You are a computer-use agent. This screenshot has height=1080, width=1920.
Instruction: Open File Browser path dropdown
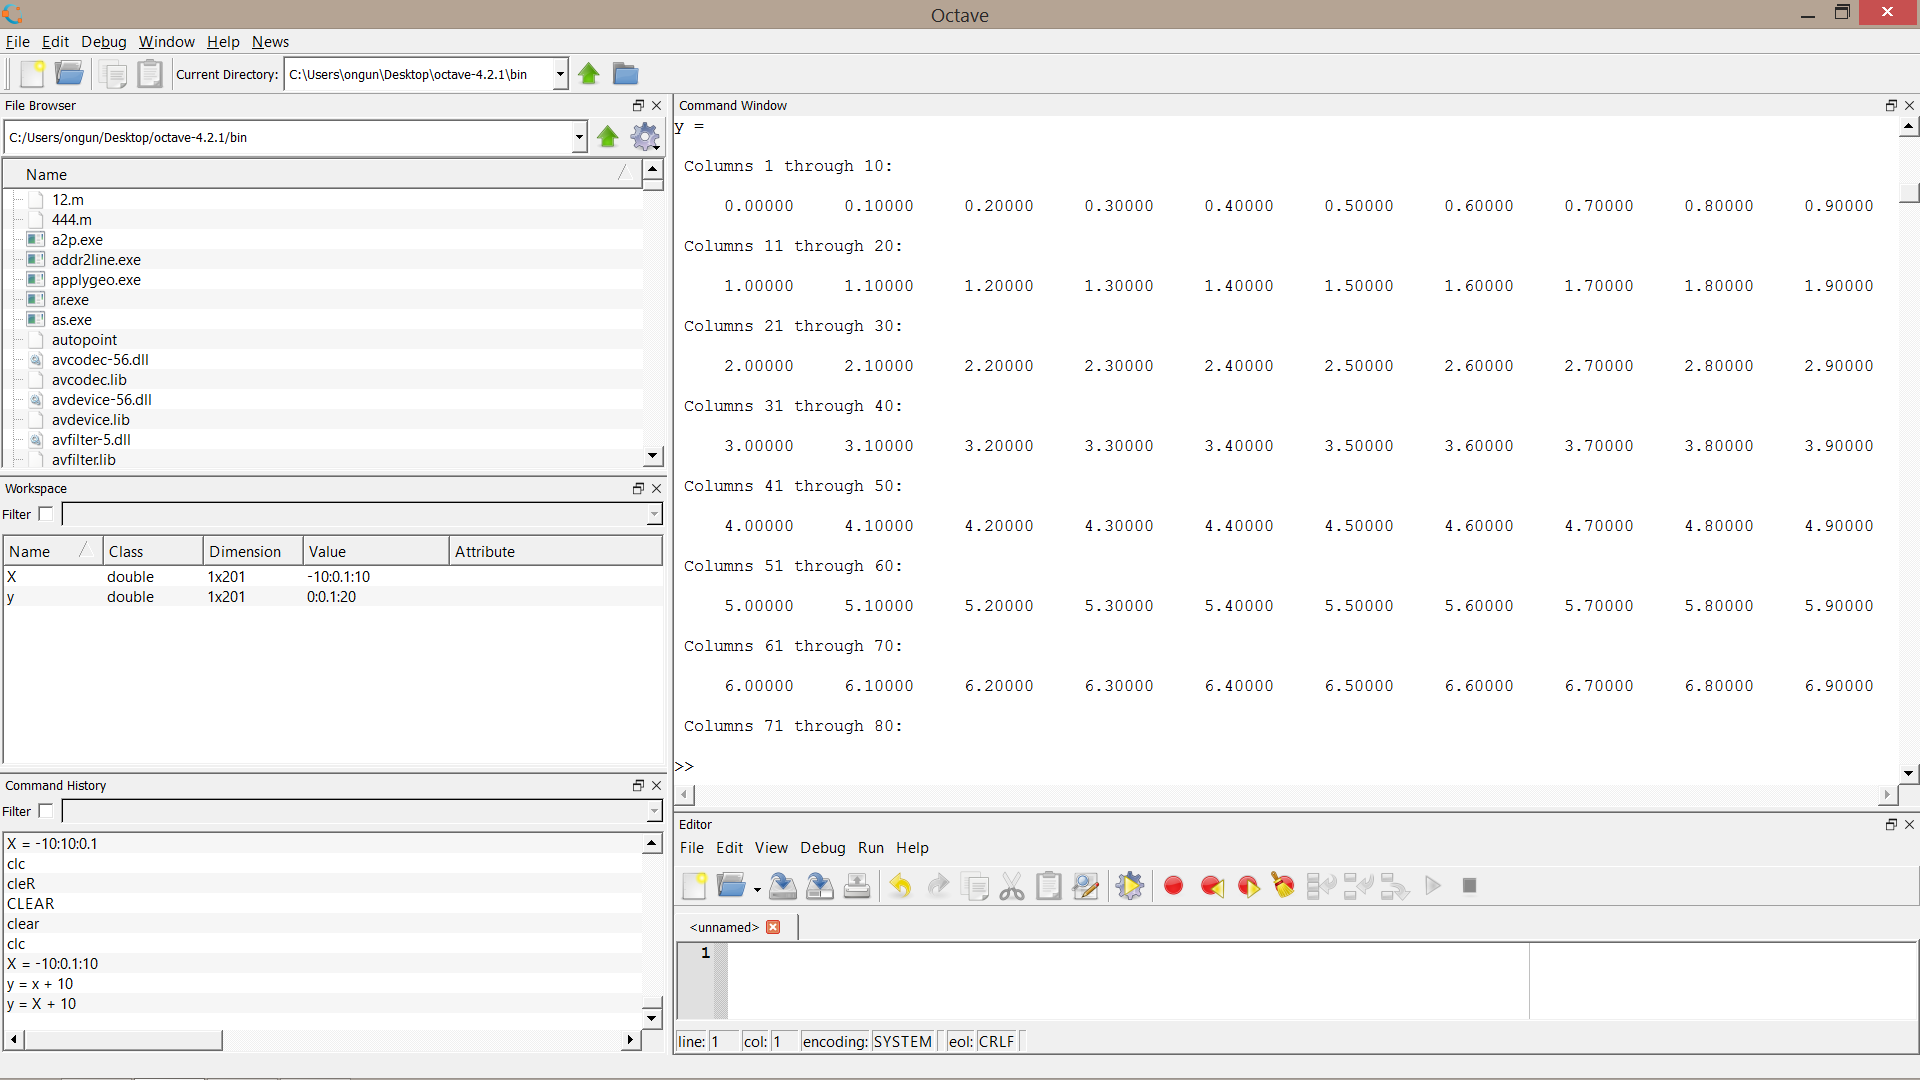tap(579, 137)
